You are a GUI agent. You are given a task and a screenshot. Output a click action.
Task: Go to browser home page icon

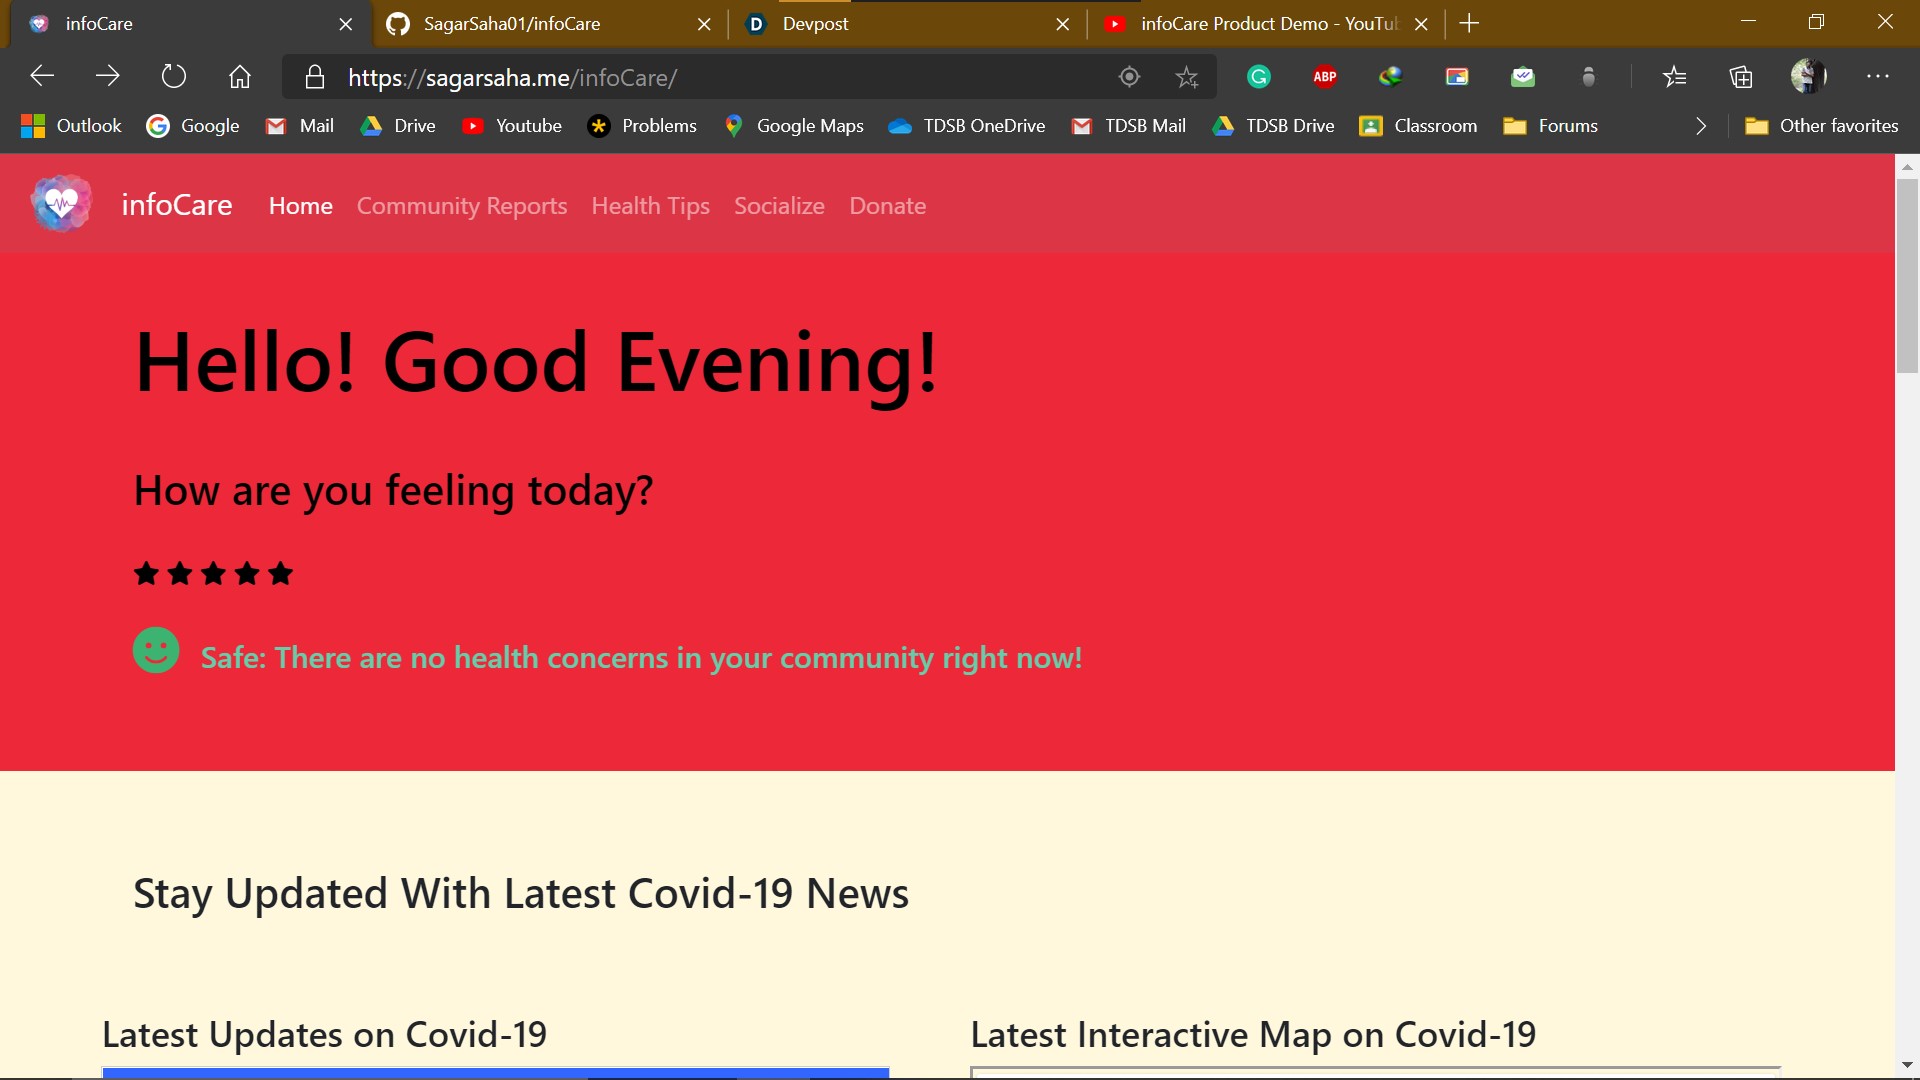240,77
